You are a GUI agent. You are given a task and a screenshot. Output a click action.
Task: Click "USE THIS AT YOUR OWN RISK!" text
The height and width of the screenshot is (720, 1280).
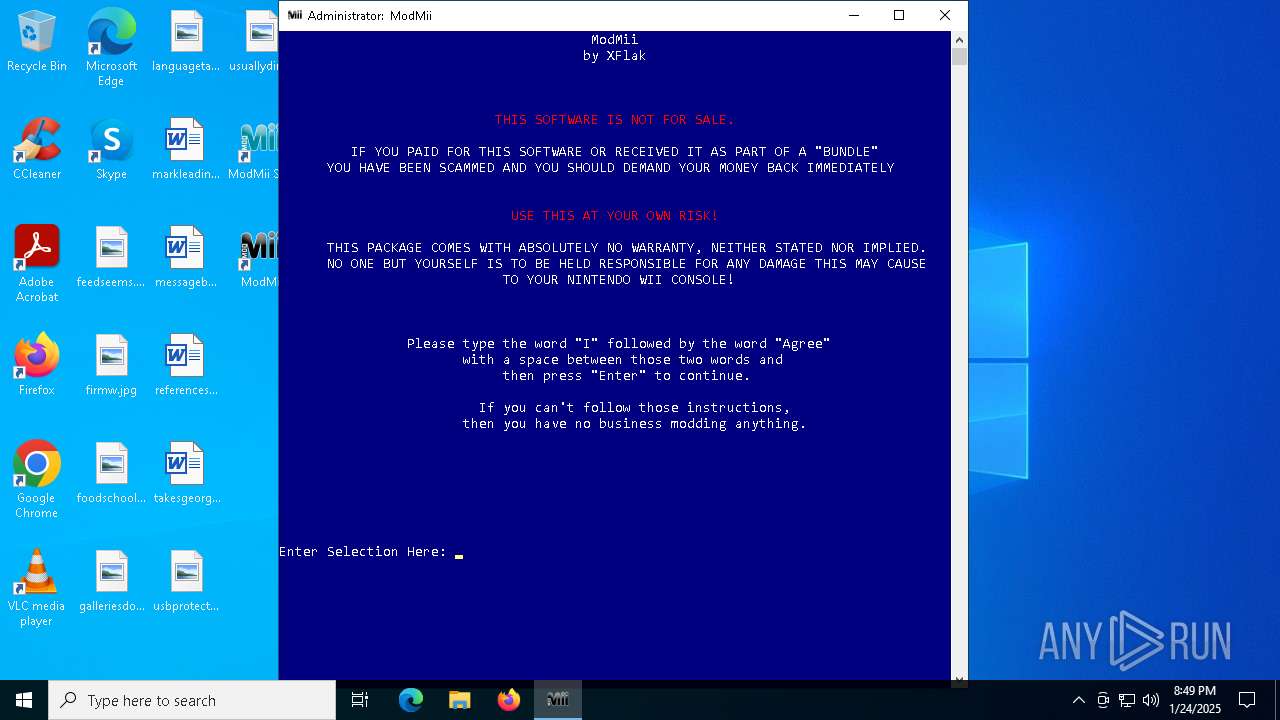pos(614,216)
